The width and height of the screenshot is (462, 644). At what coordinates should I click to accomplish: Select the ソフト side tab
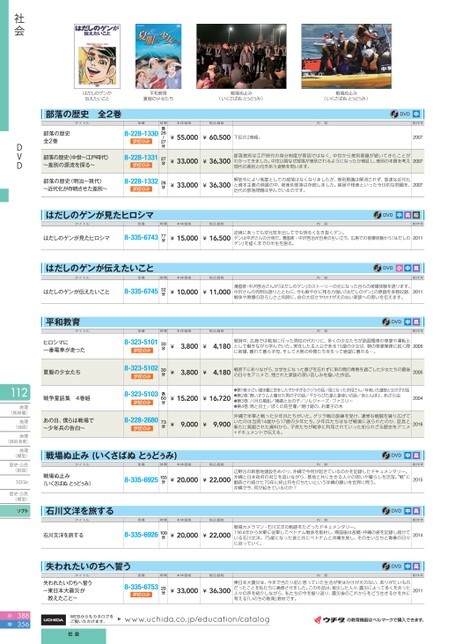[15, 511]
